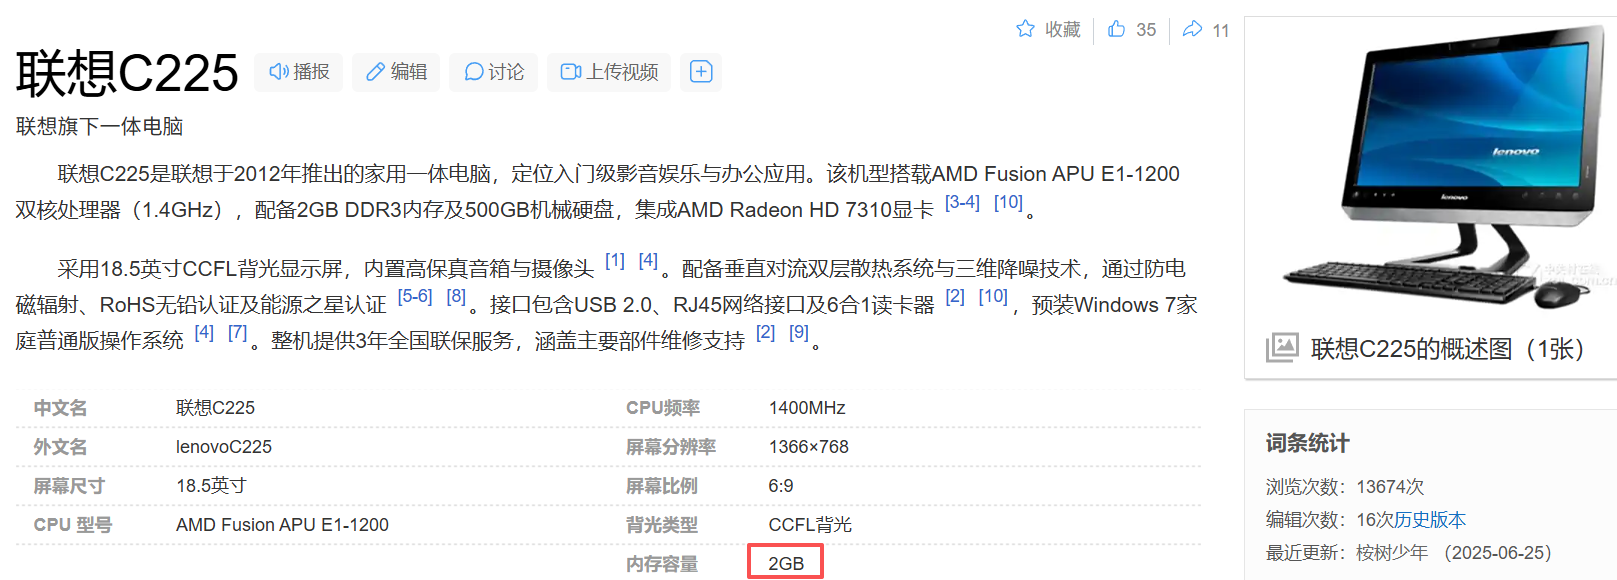This screenshot has width=1617, height=580.
Task: Open citation [1] after 摄像头
Action: [615, 261]
